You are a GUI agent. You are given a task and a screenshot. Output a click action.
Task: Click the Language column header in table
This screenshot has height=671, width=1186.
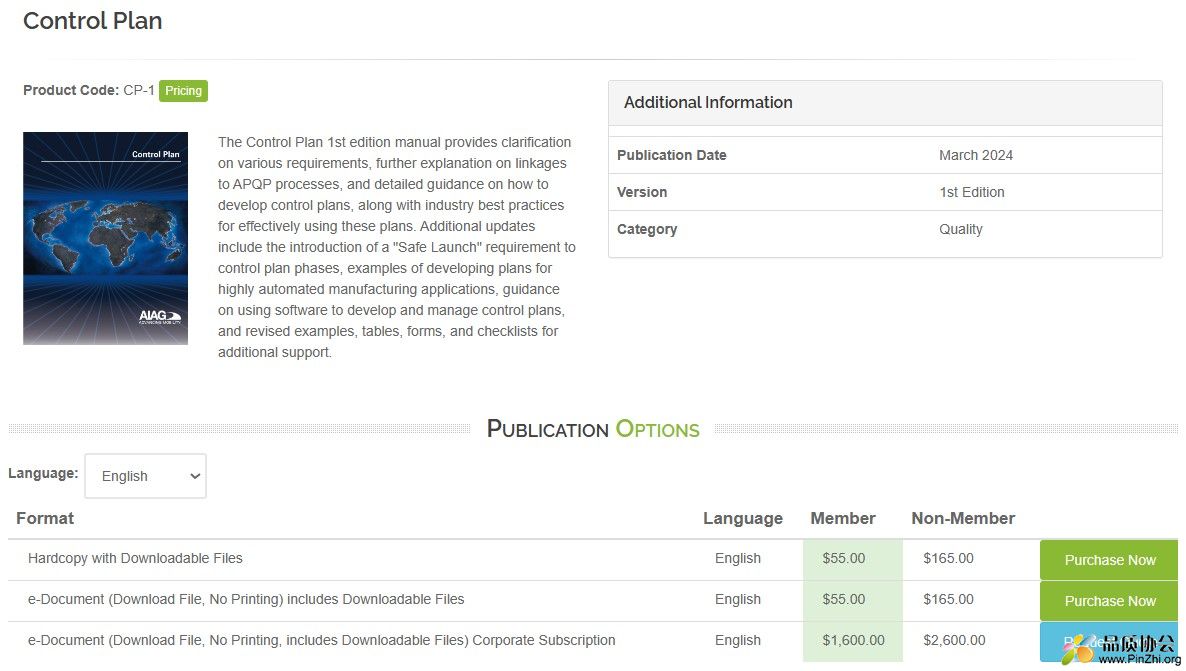[x=743, y=518]
